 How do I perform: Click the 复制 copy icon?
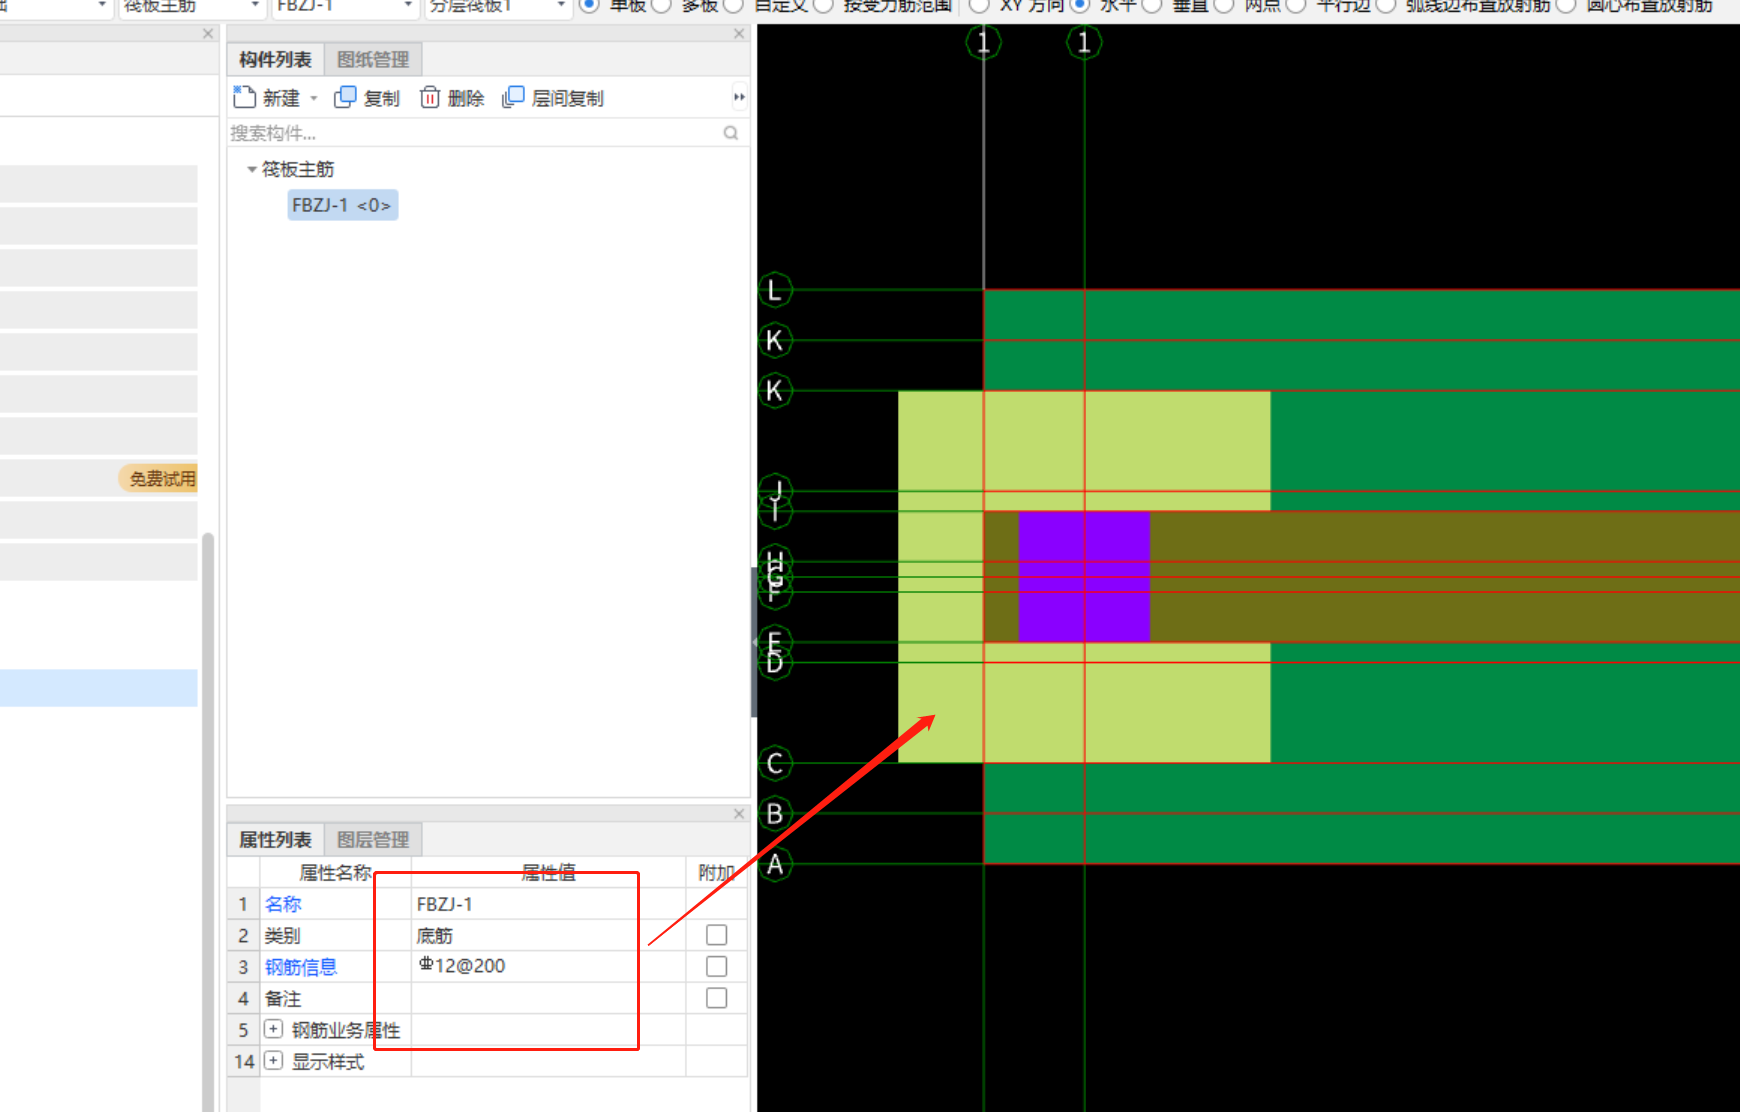(x=345, y=97)
